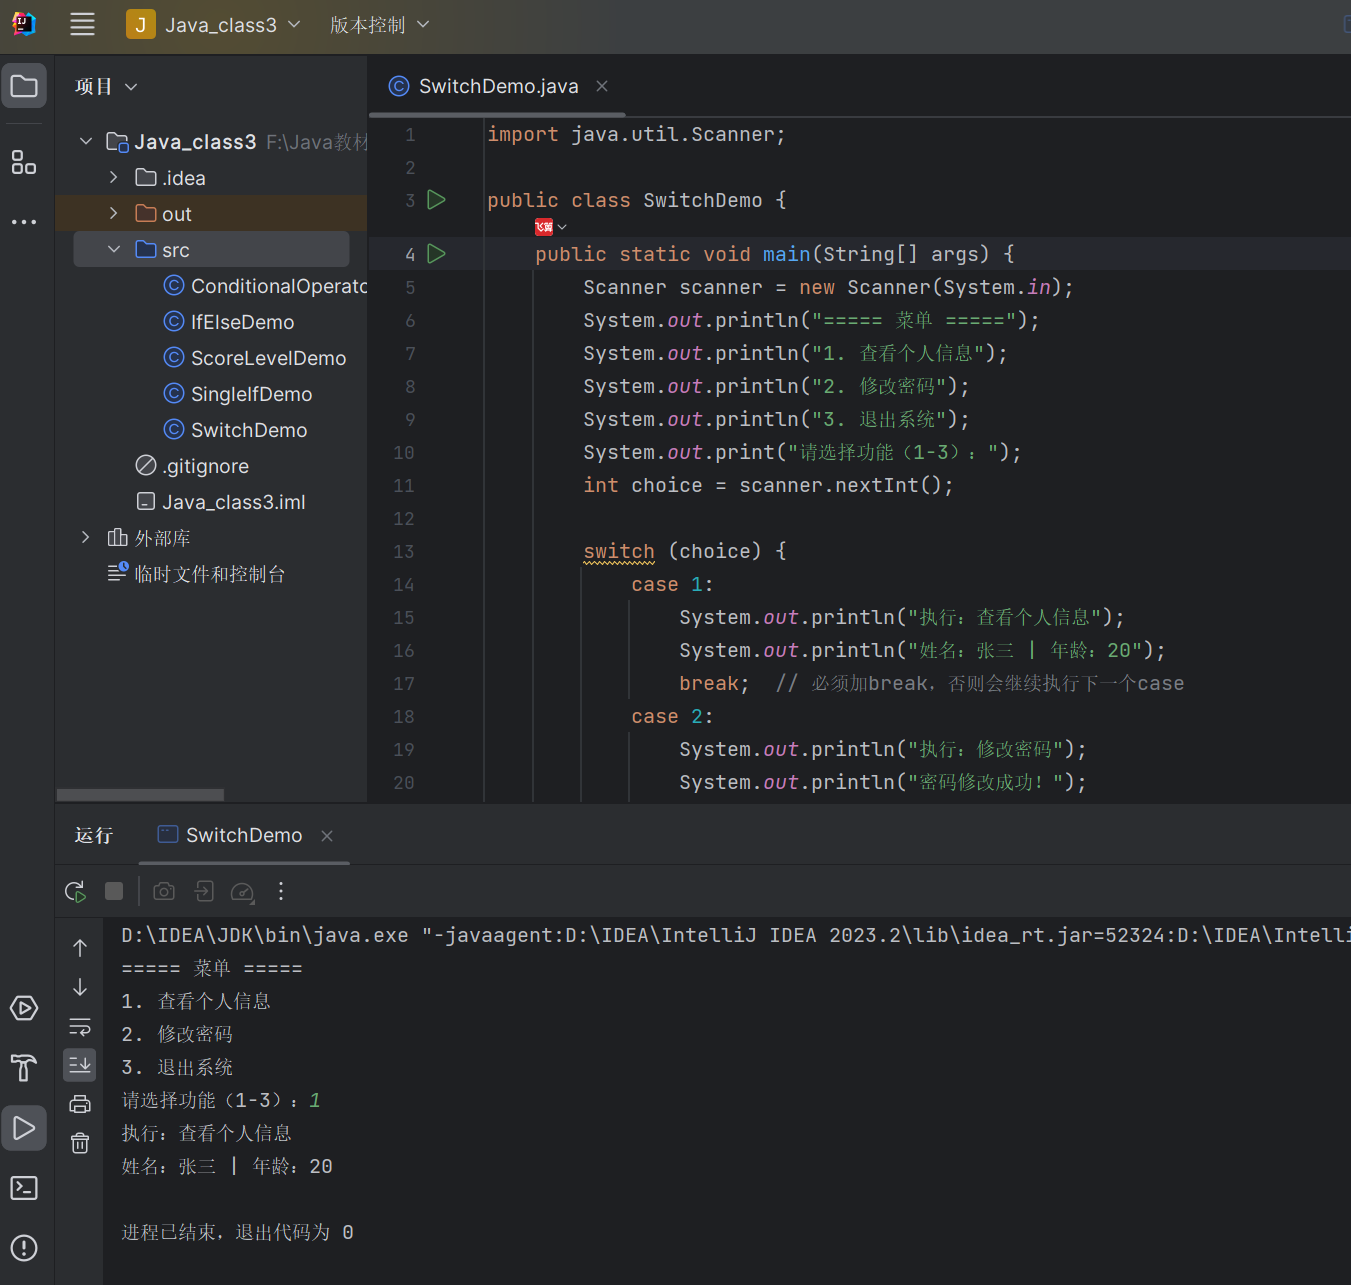Collapse the src folder

click(x=114, y=250)
